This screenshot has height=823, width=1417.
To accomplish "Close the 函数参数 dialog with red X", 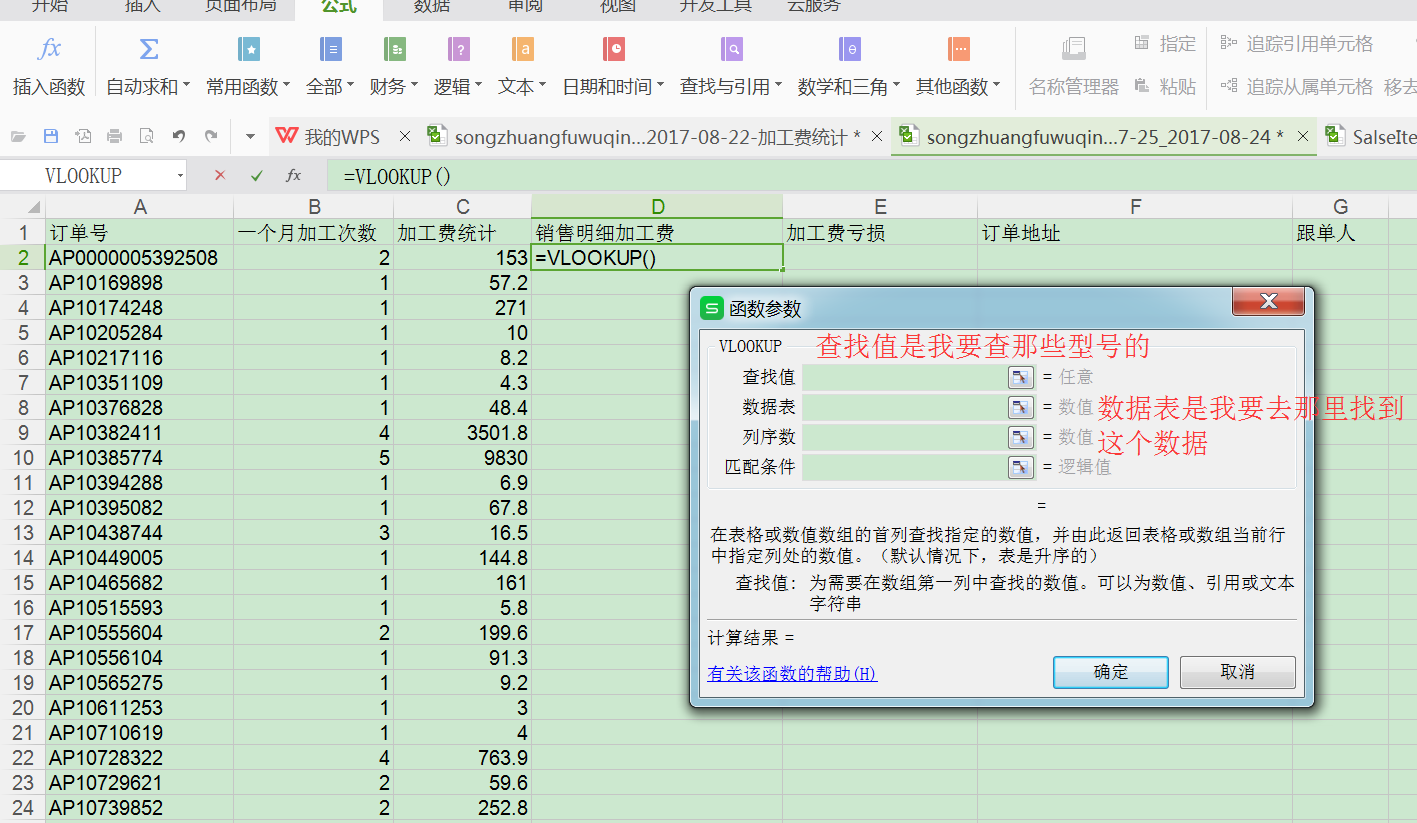I will [x=1269, y=301].
